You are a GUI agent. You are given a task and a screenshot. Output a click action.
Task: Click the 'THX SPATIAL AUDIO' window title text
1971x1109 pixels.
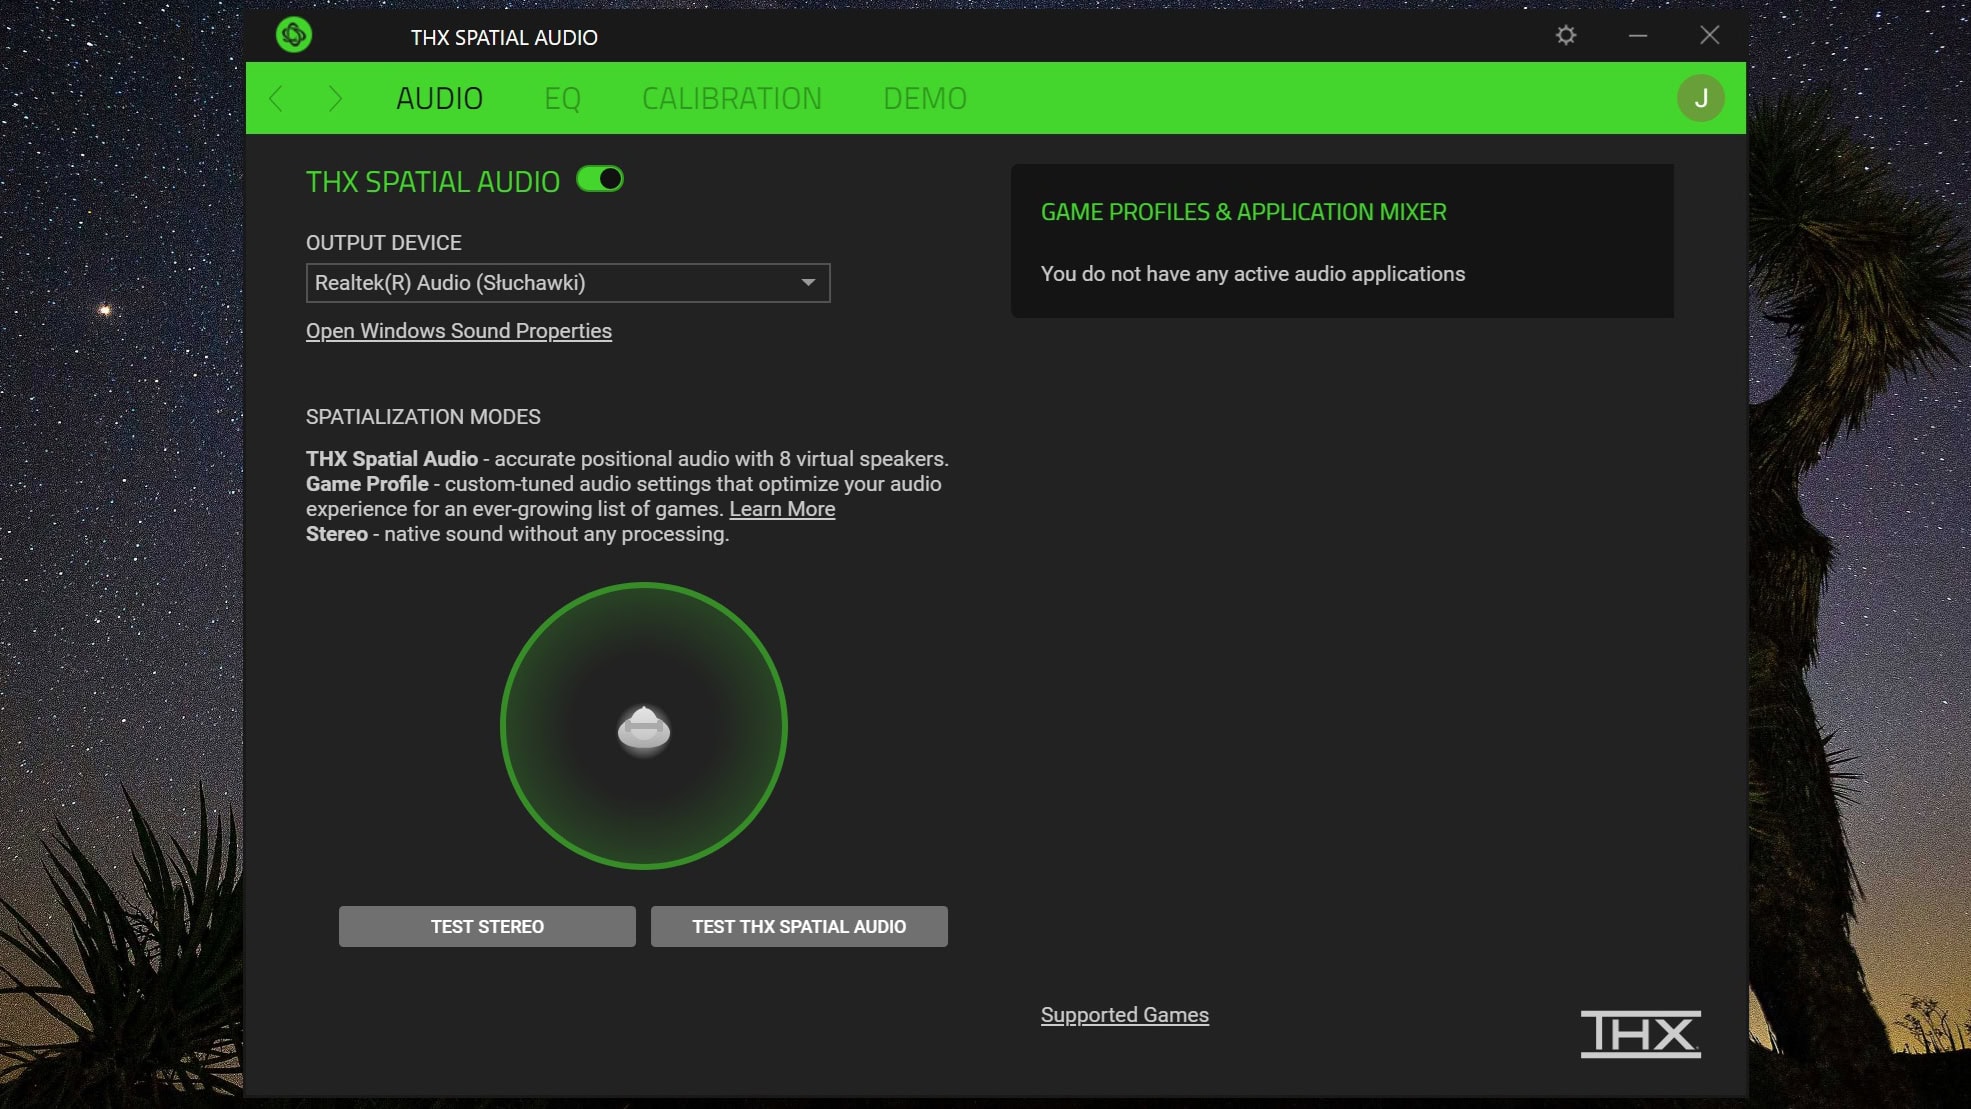click(504, 37)
